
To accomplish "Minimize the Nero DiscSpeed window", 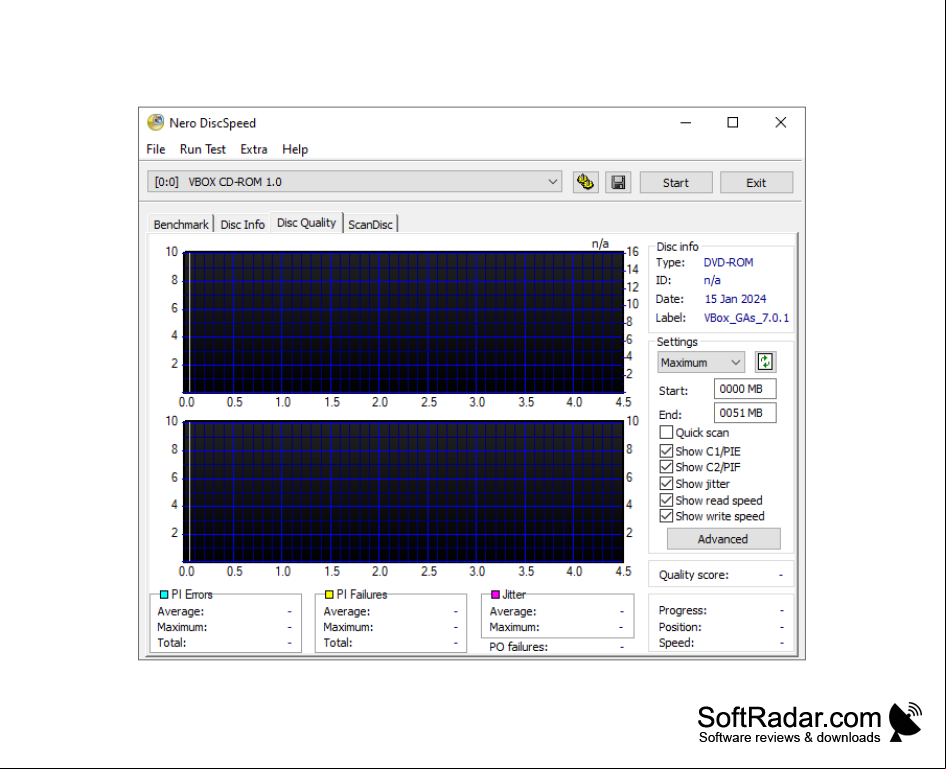I will (x=685, y=122).
